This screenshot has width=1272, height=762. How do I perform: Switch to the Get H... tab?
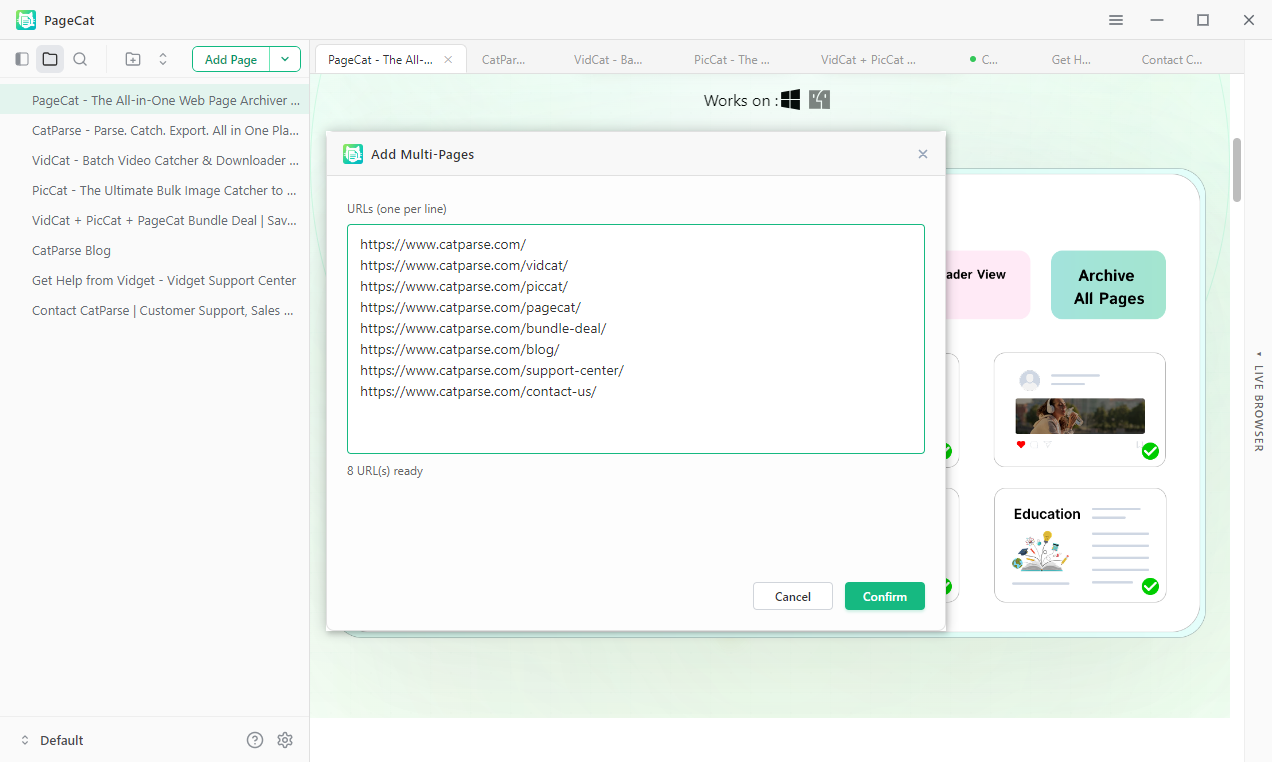1071,59
